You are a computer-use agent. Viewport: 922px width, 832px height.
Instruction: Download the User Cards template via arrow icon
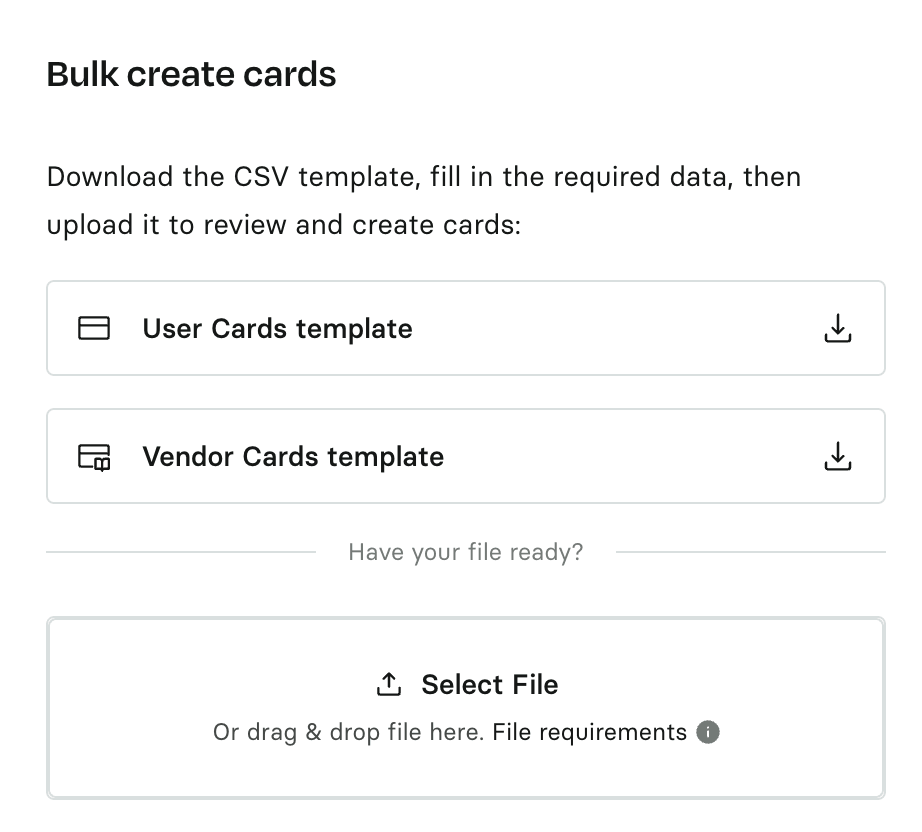tap(837, 328)
